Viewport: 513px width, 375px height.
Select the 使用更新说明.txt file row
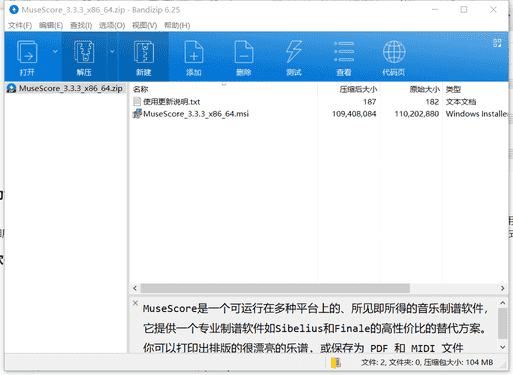coord(318,102)
